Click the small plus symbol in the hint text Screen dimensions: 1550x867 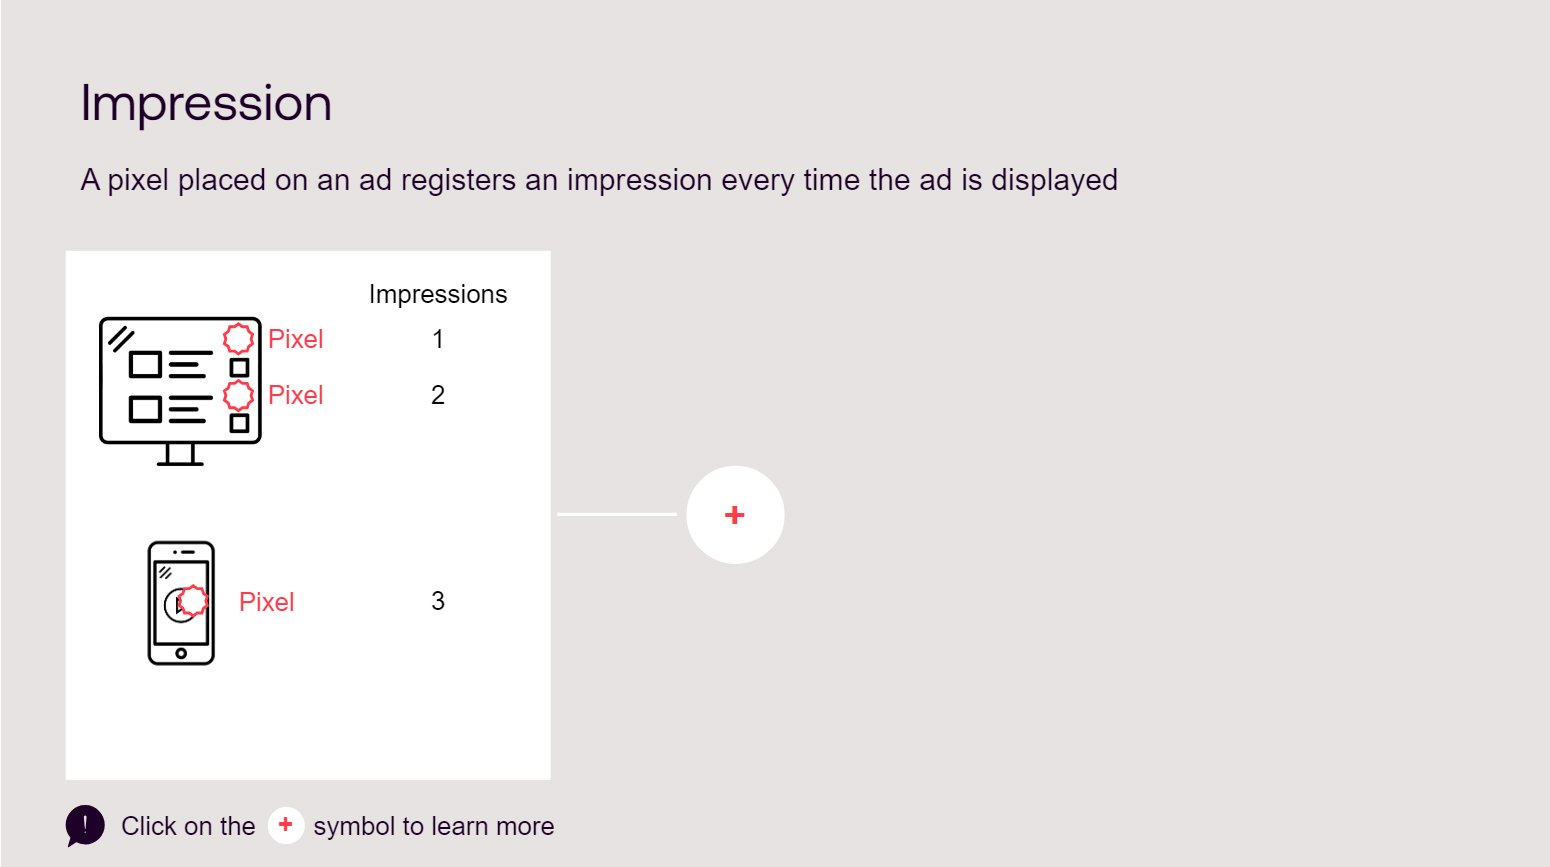click(x=285, y=825)
